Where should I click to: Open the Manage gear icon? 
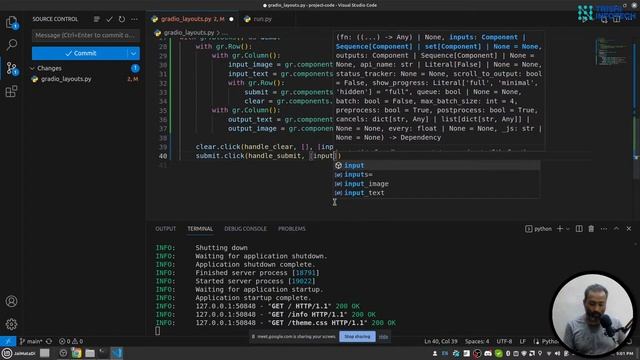click(11, 324)
